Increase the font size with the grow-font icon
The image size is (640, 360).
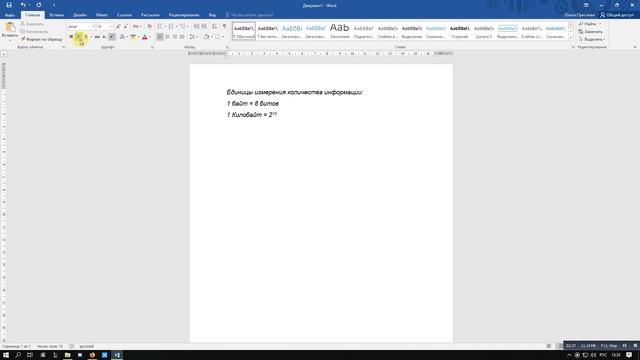pyautogui.click(x=118, y=27)
